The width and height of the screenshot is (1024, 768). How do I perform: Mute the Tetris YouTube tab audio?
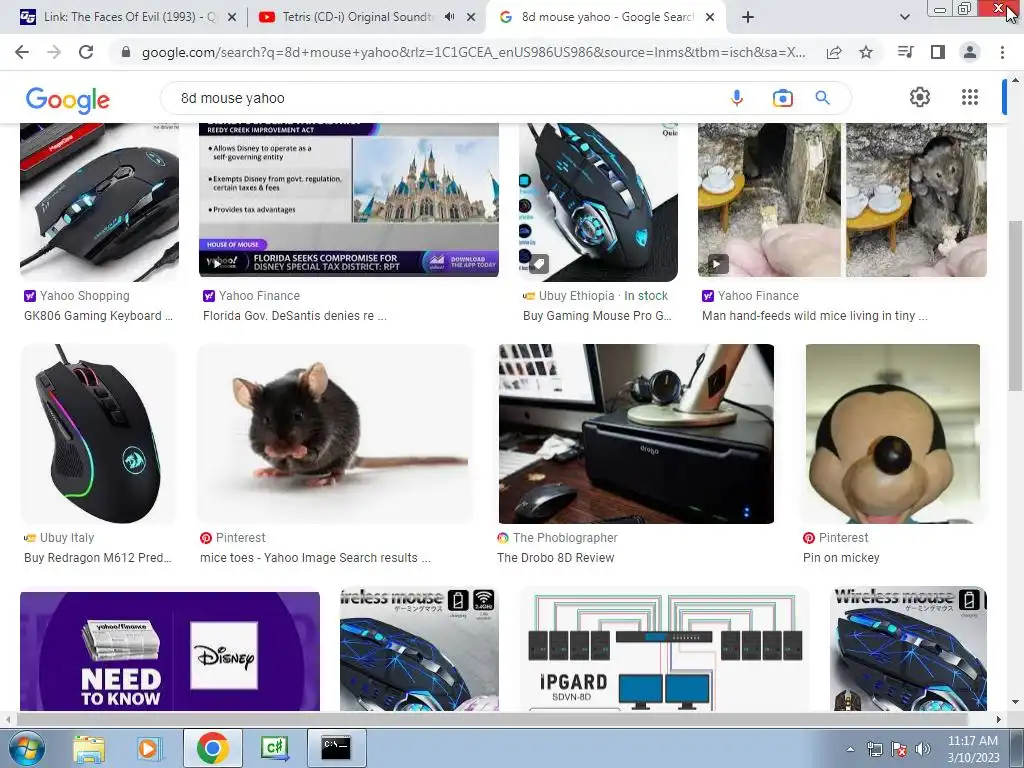pyautogui.click(x=449, y=17)
